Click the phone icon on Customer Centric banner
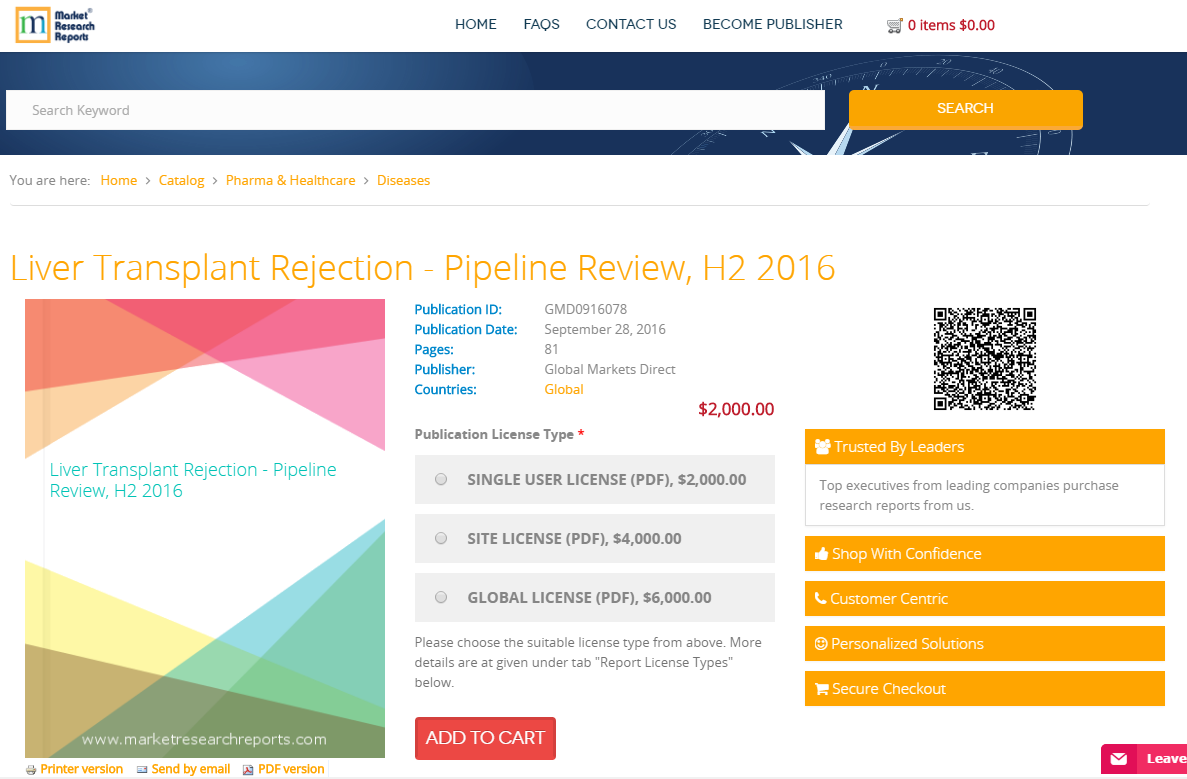The image size is (1187, 779). (822, 598)
